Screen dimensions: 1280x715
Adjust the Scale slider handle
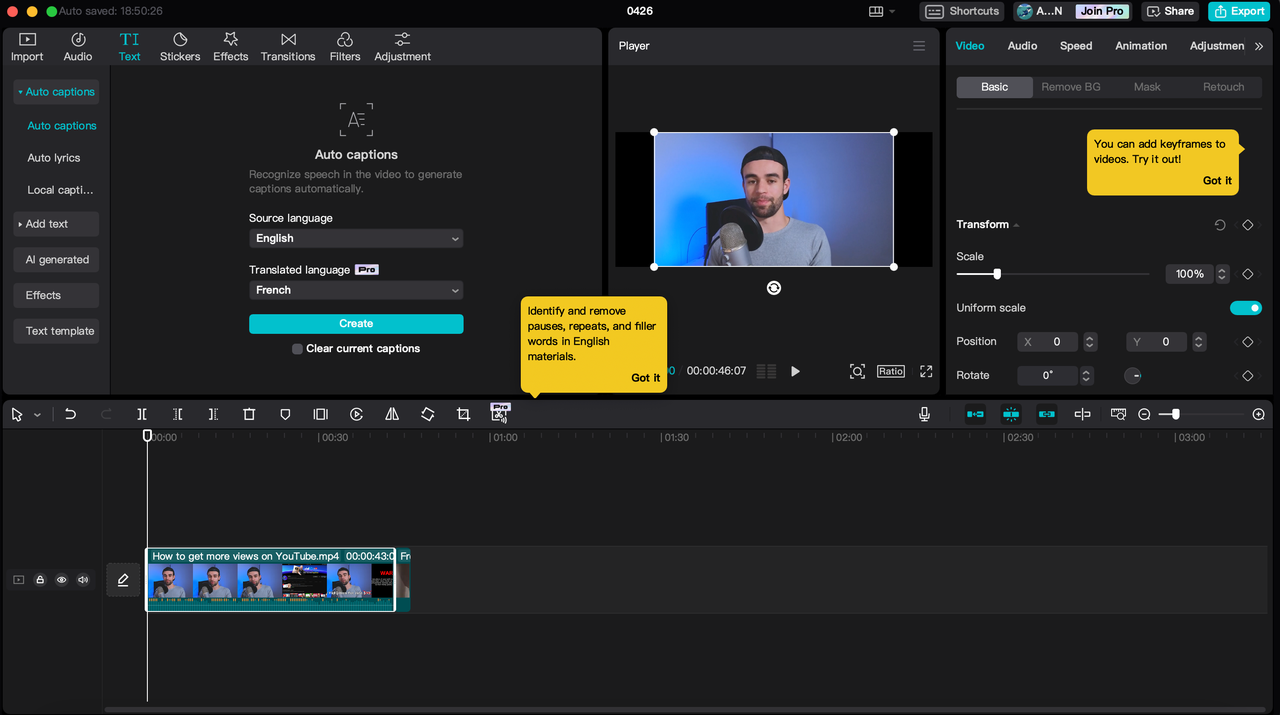click(997, 274)
